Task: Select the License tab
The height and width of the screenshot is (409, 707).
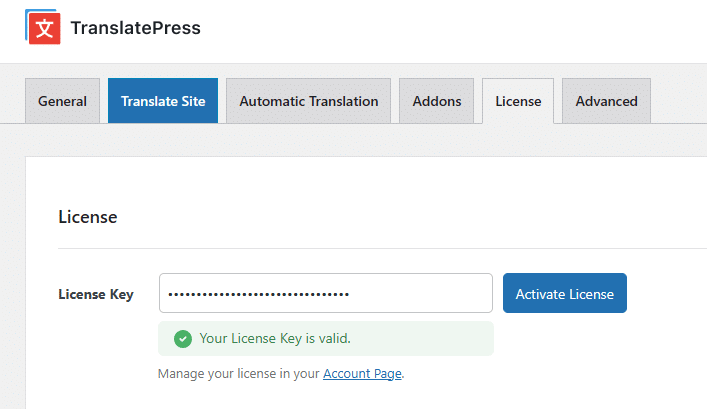Action: (x=518, y=101)
